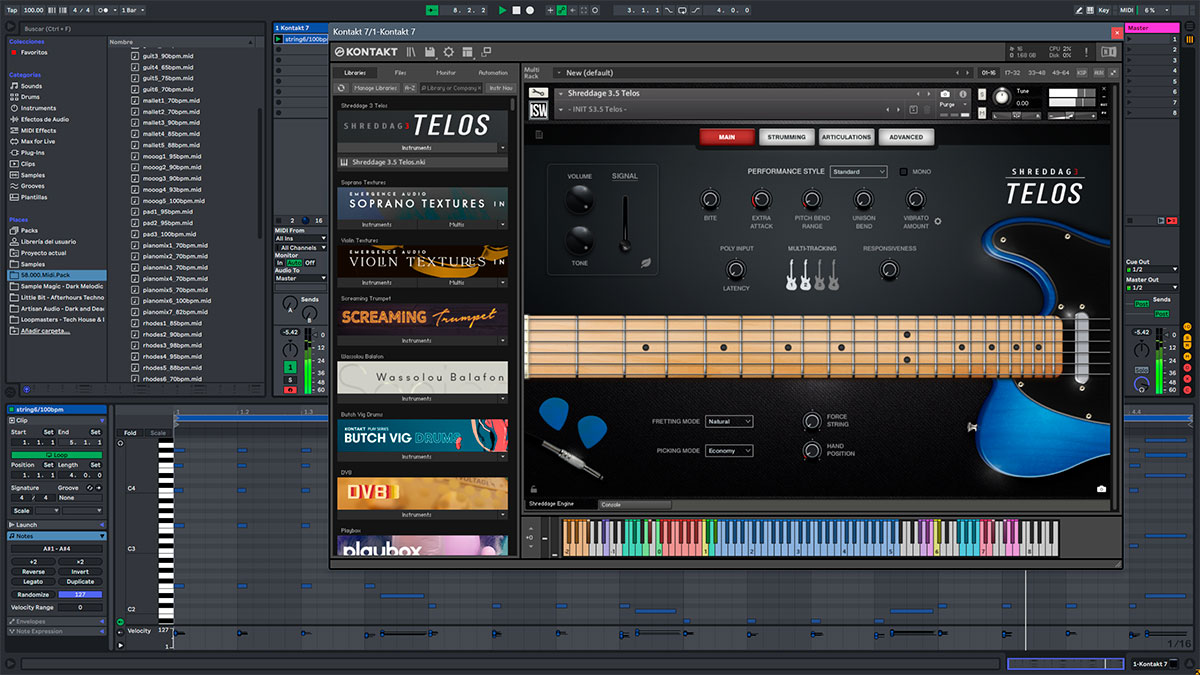Click Ableton's transport Record button

tap(530, 10)
